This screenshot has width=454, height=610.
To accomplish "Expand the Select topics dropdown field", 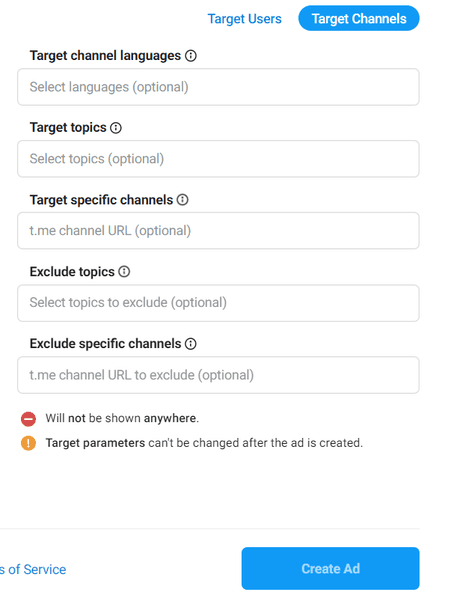I will coord(218,159).
